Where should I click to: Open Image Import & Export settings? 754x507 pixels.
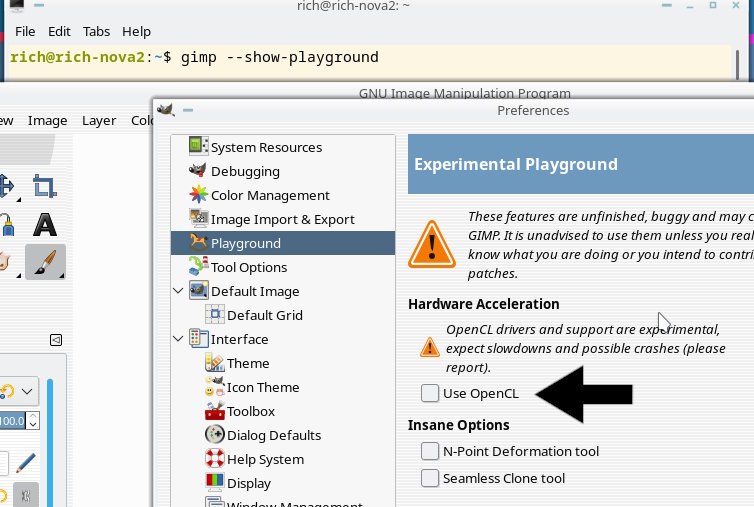click(x=282, y=219)
